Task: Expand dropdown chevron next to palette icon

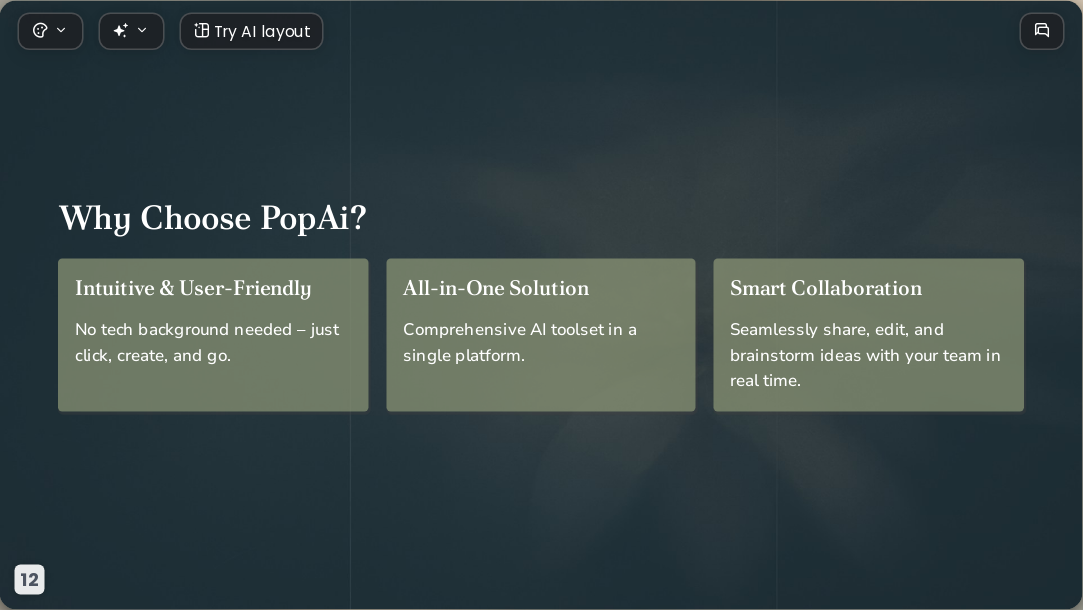Action: (61, 30)
